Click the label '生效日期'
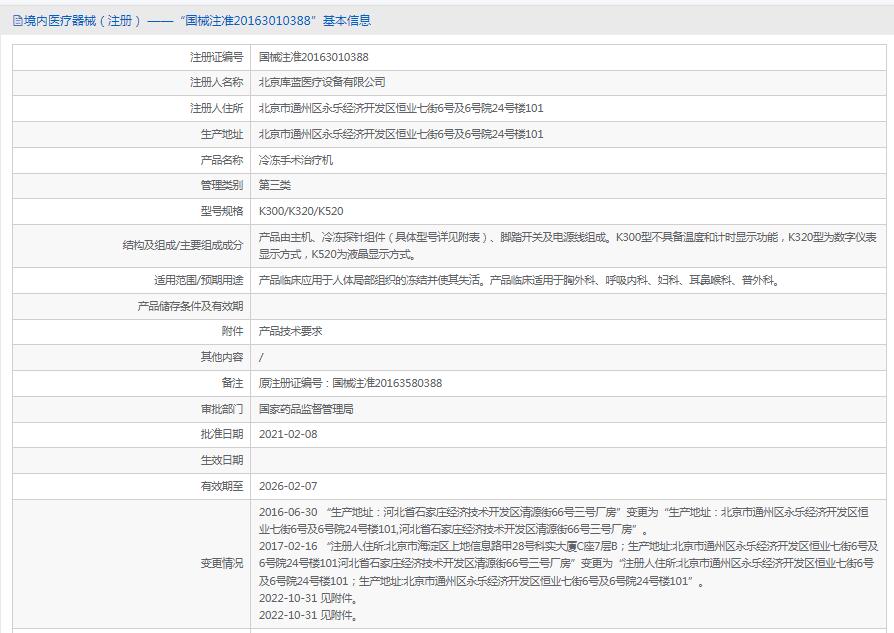 [x=222, y=460]
